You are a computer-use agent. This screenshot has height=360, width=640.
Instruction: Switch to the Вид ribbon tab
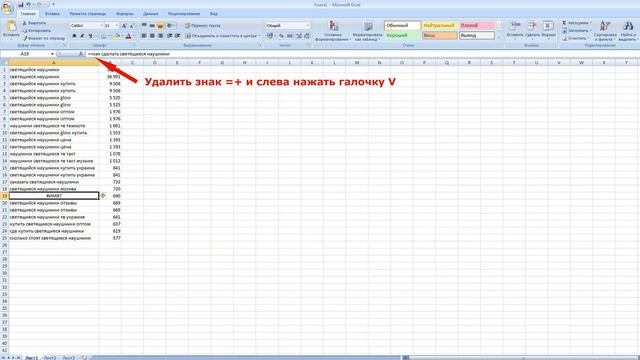213,13
